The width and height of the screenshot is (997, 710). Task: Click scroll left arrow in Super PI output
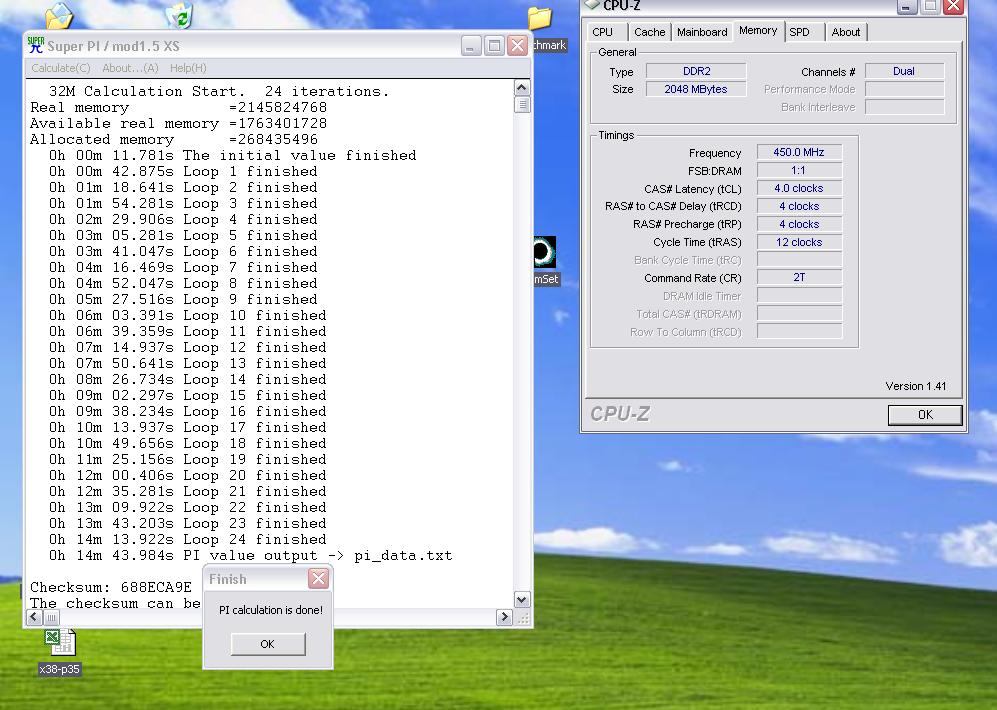pos(34,617)
